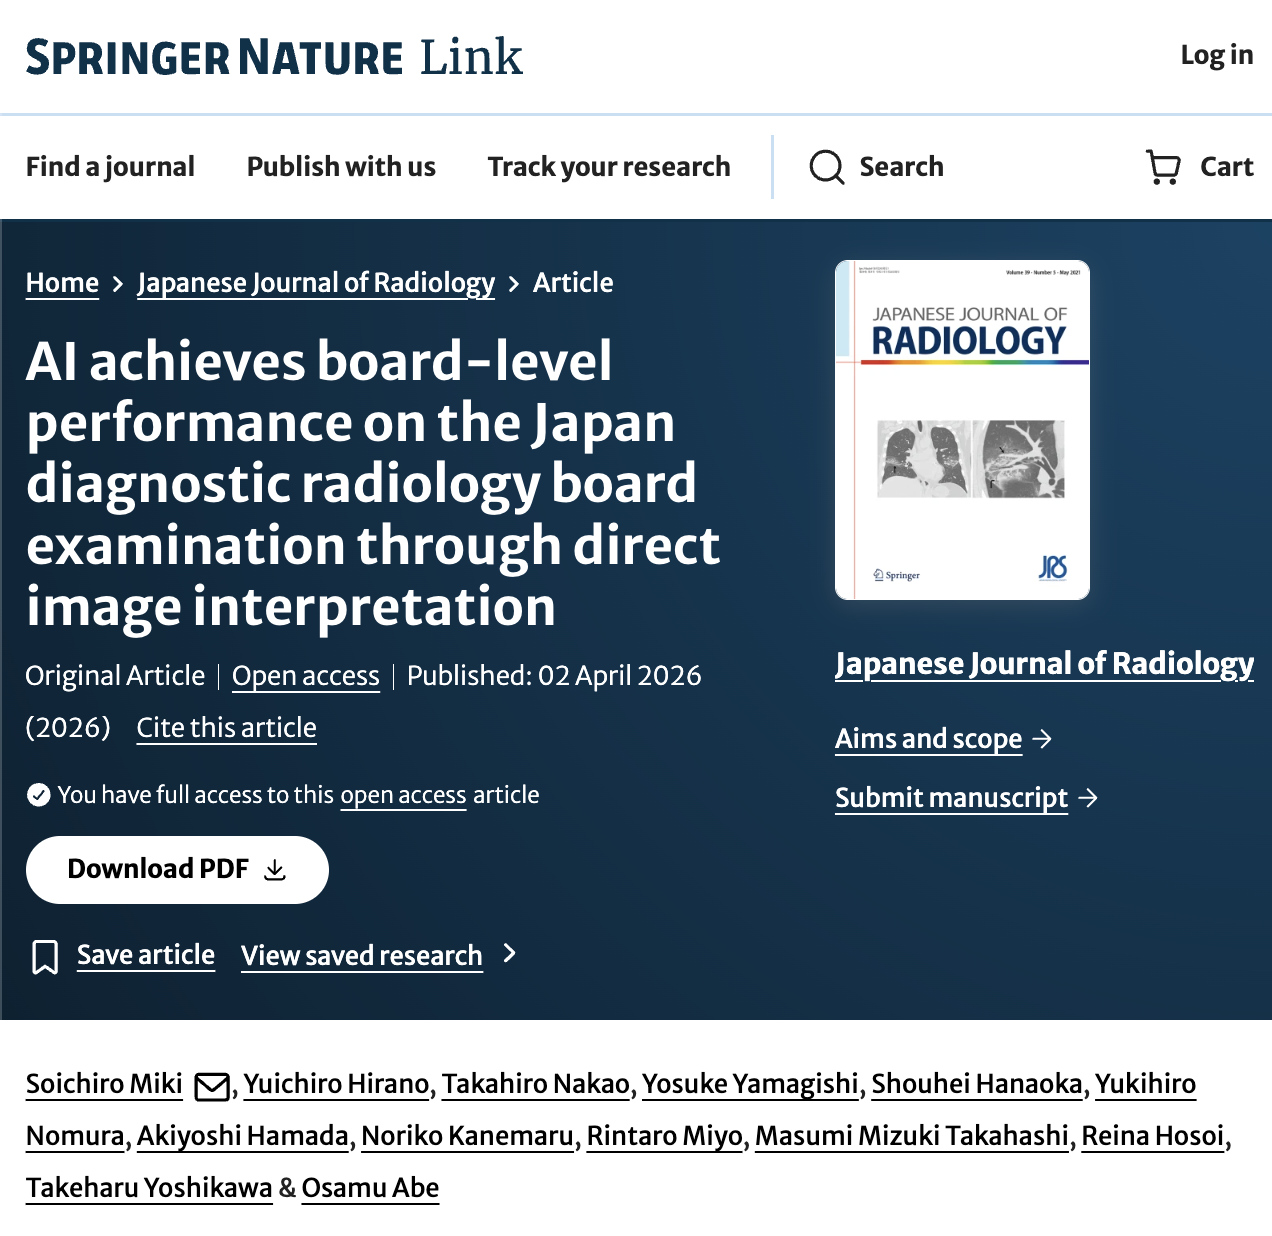The width and height of the screenshot is (1272, 1236).
Task: Open the Track your research menu
Action: coord(608,167)
